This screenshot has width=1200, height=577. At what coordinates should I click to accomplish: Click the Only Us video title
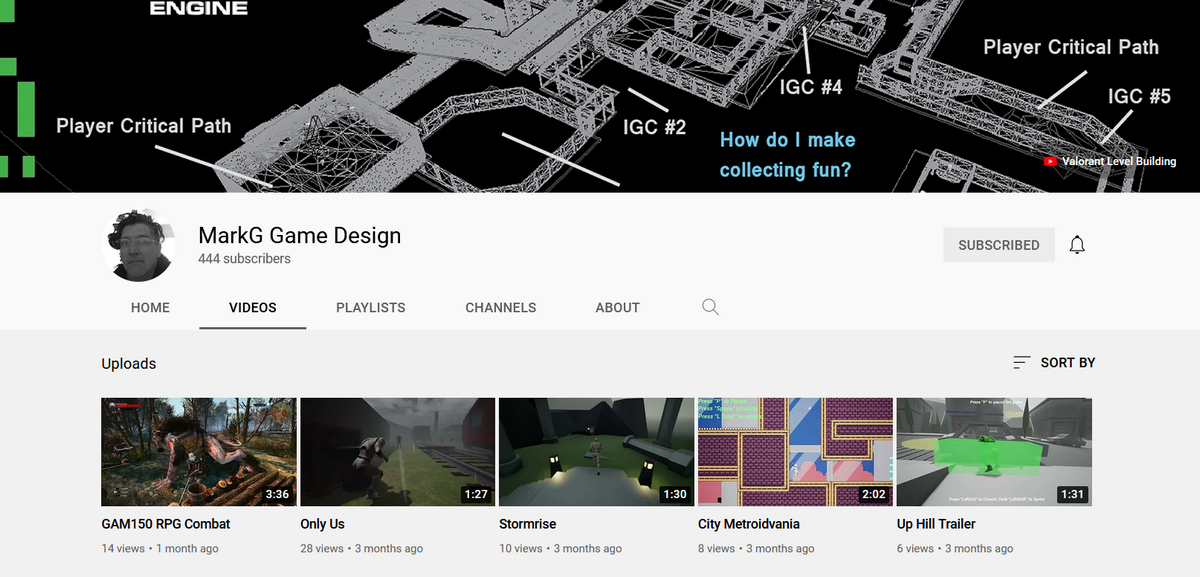coord(322,524)
